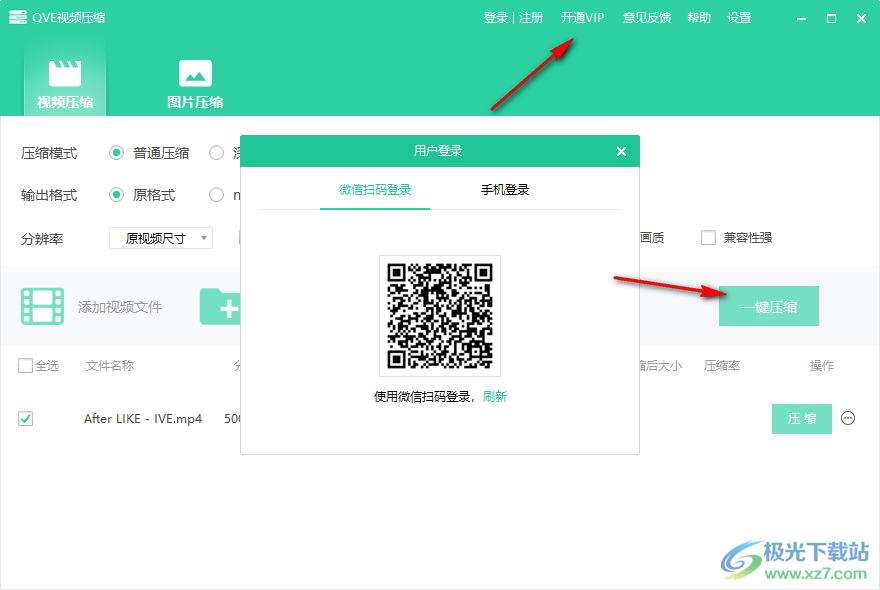880x590 pixels.
Task: Click the 文件名称 column header
Action: tap(110, 366)
